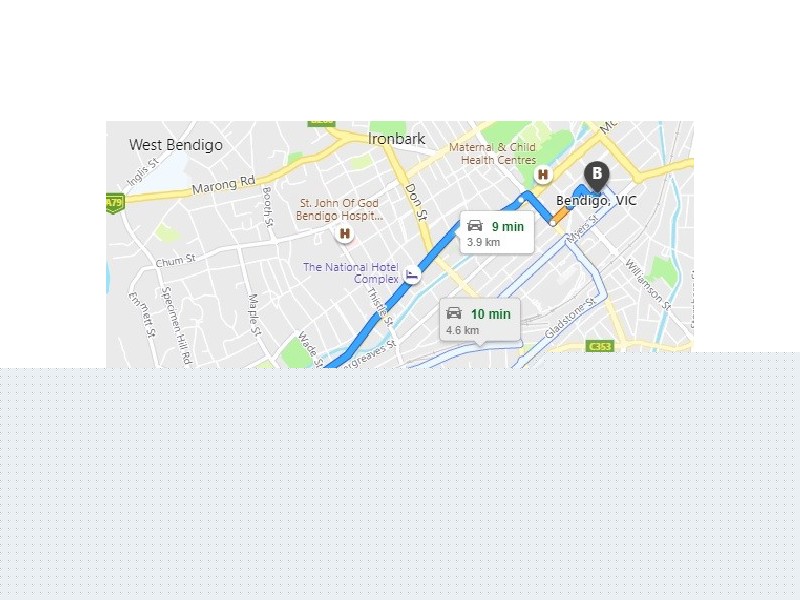Click the Gladstone St label
This screenshot has height=600, width=800.
pos(570,319)
